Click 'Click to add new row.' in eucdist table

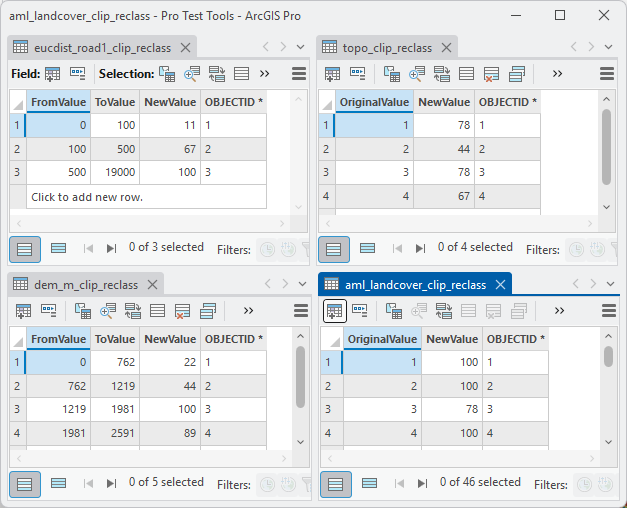[146, 197]
